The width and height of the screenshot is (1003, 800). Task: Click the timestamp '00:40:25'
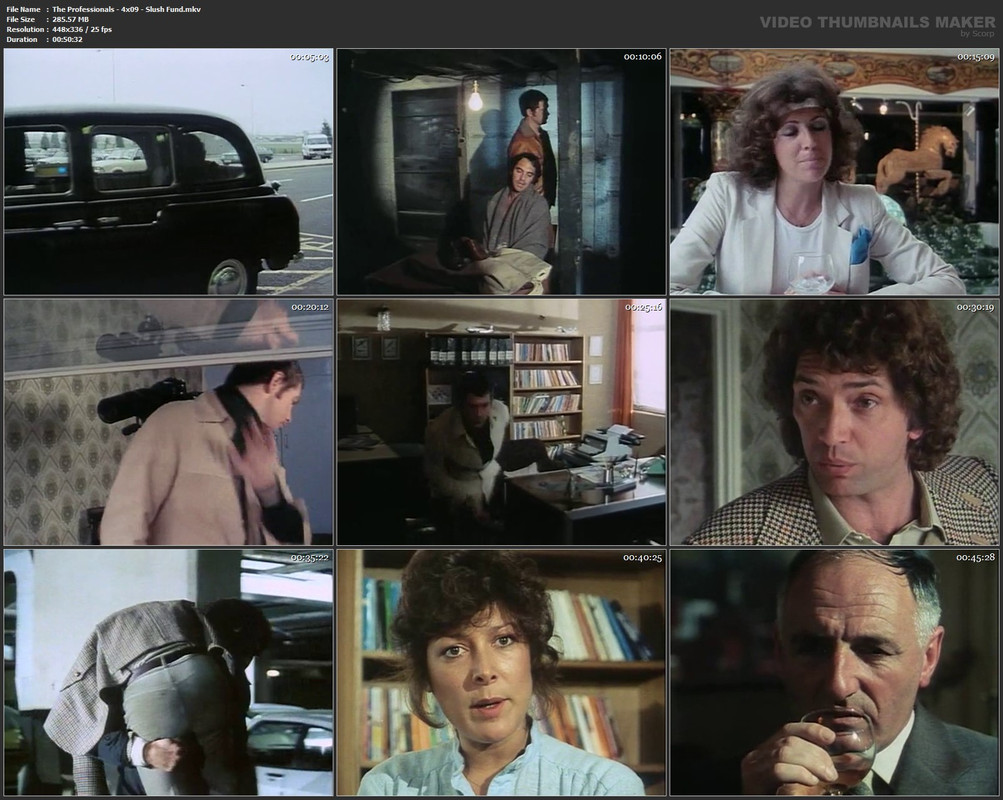click(x=643, y=558)
